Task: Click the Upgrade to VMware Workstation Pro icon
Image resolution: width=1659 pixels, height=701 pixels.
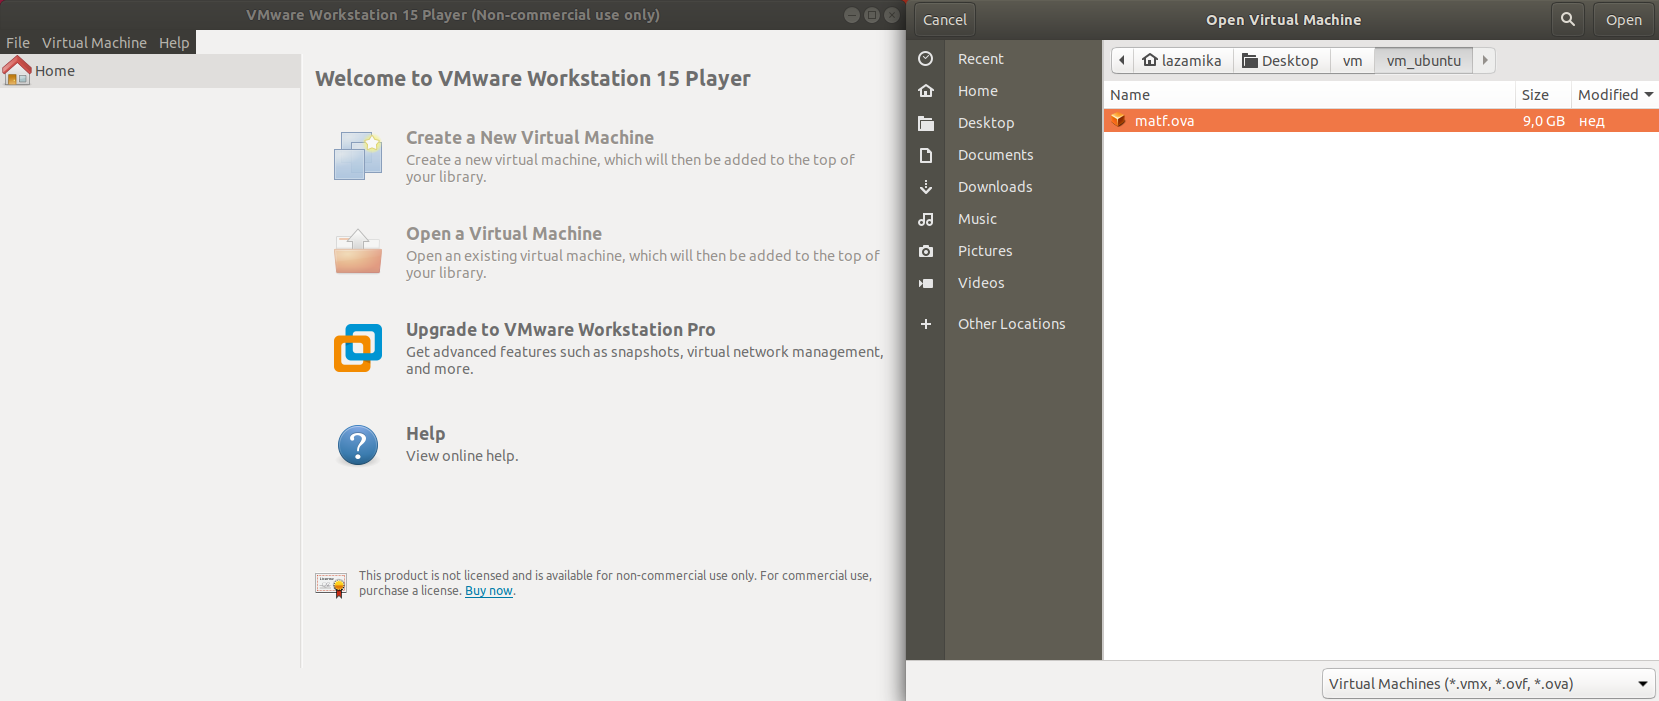Action: 358,348
